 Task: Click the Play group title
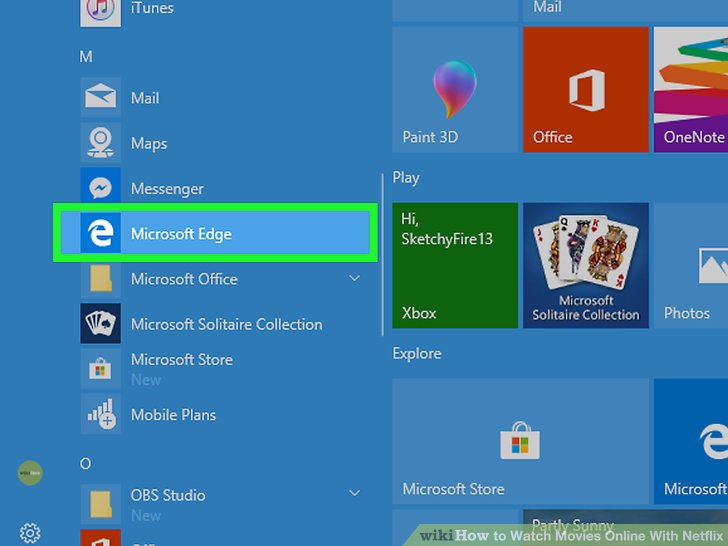406,178
